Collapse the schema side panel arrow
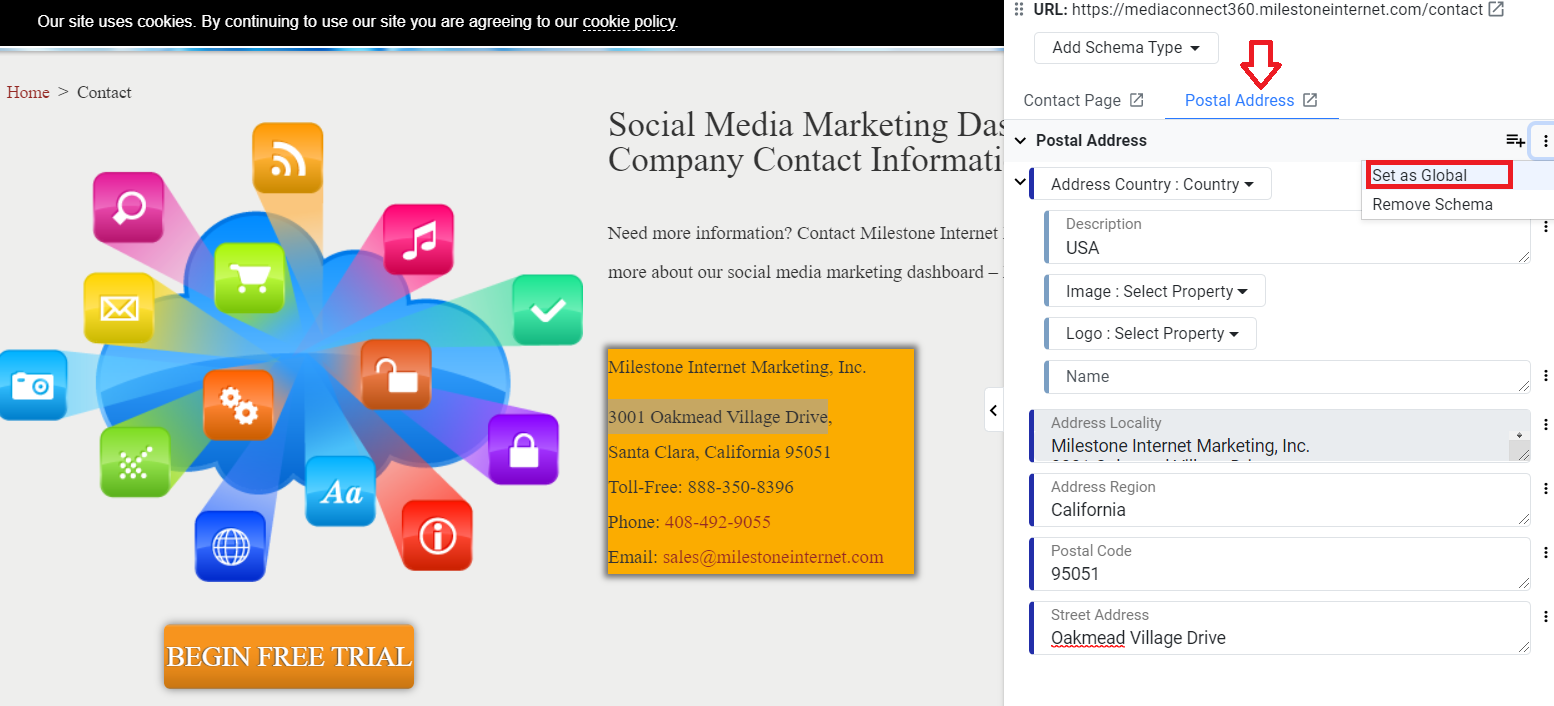Screen dimensions: 1554x706 (993, 410)
